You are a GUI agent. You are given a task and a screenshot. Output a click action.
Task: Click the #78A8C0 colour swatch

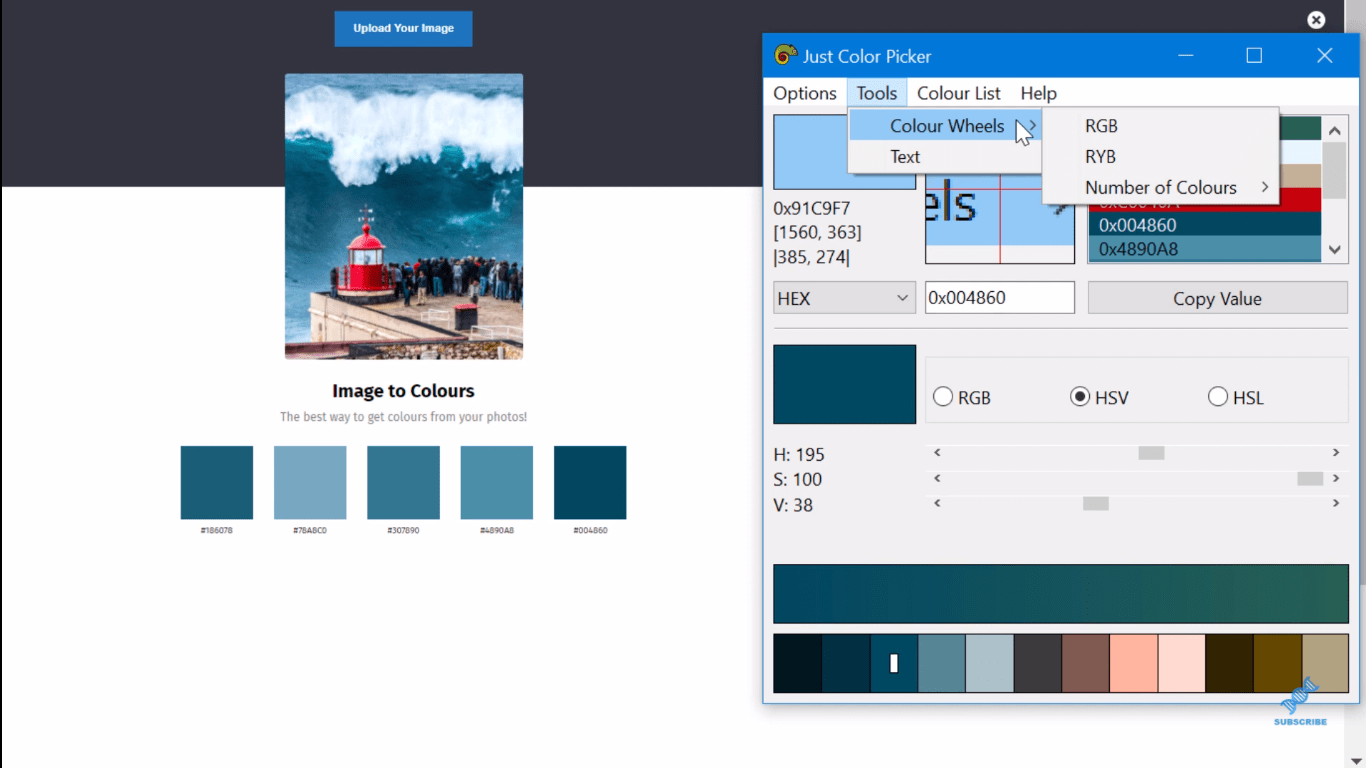tap(310, 483)
